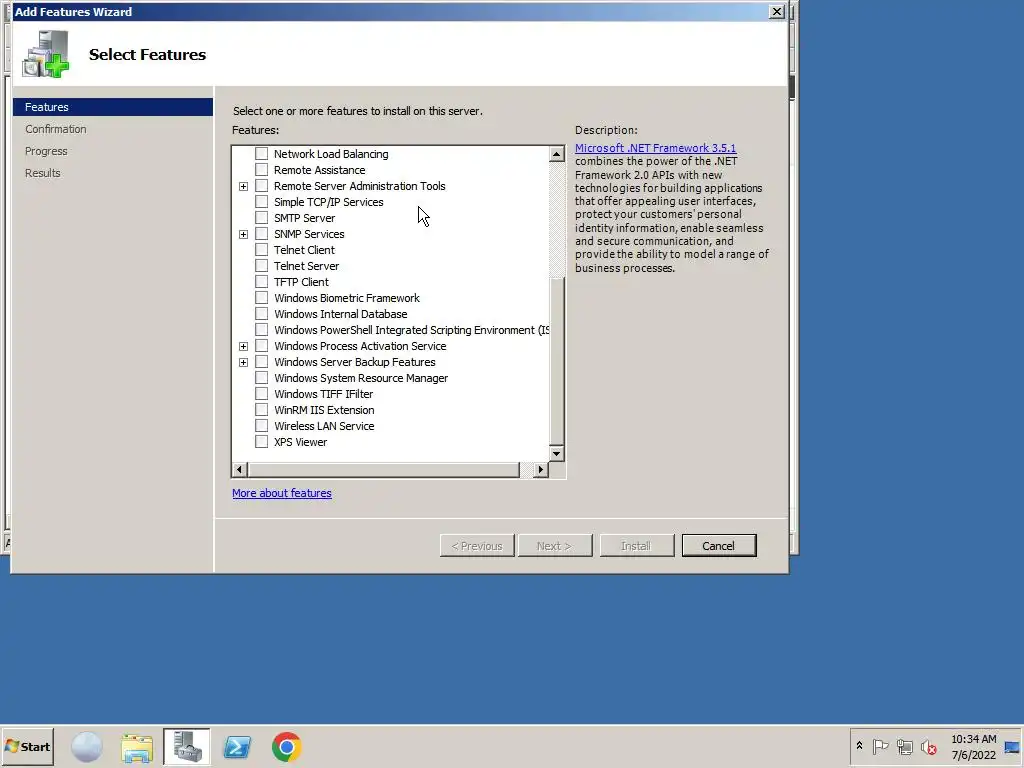Check the Network Load Balancing feature
This screenshot has width=1024, height=768.
(x=261, y=153)
